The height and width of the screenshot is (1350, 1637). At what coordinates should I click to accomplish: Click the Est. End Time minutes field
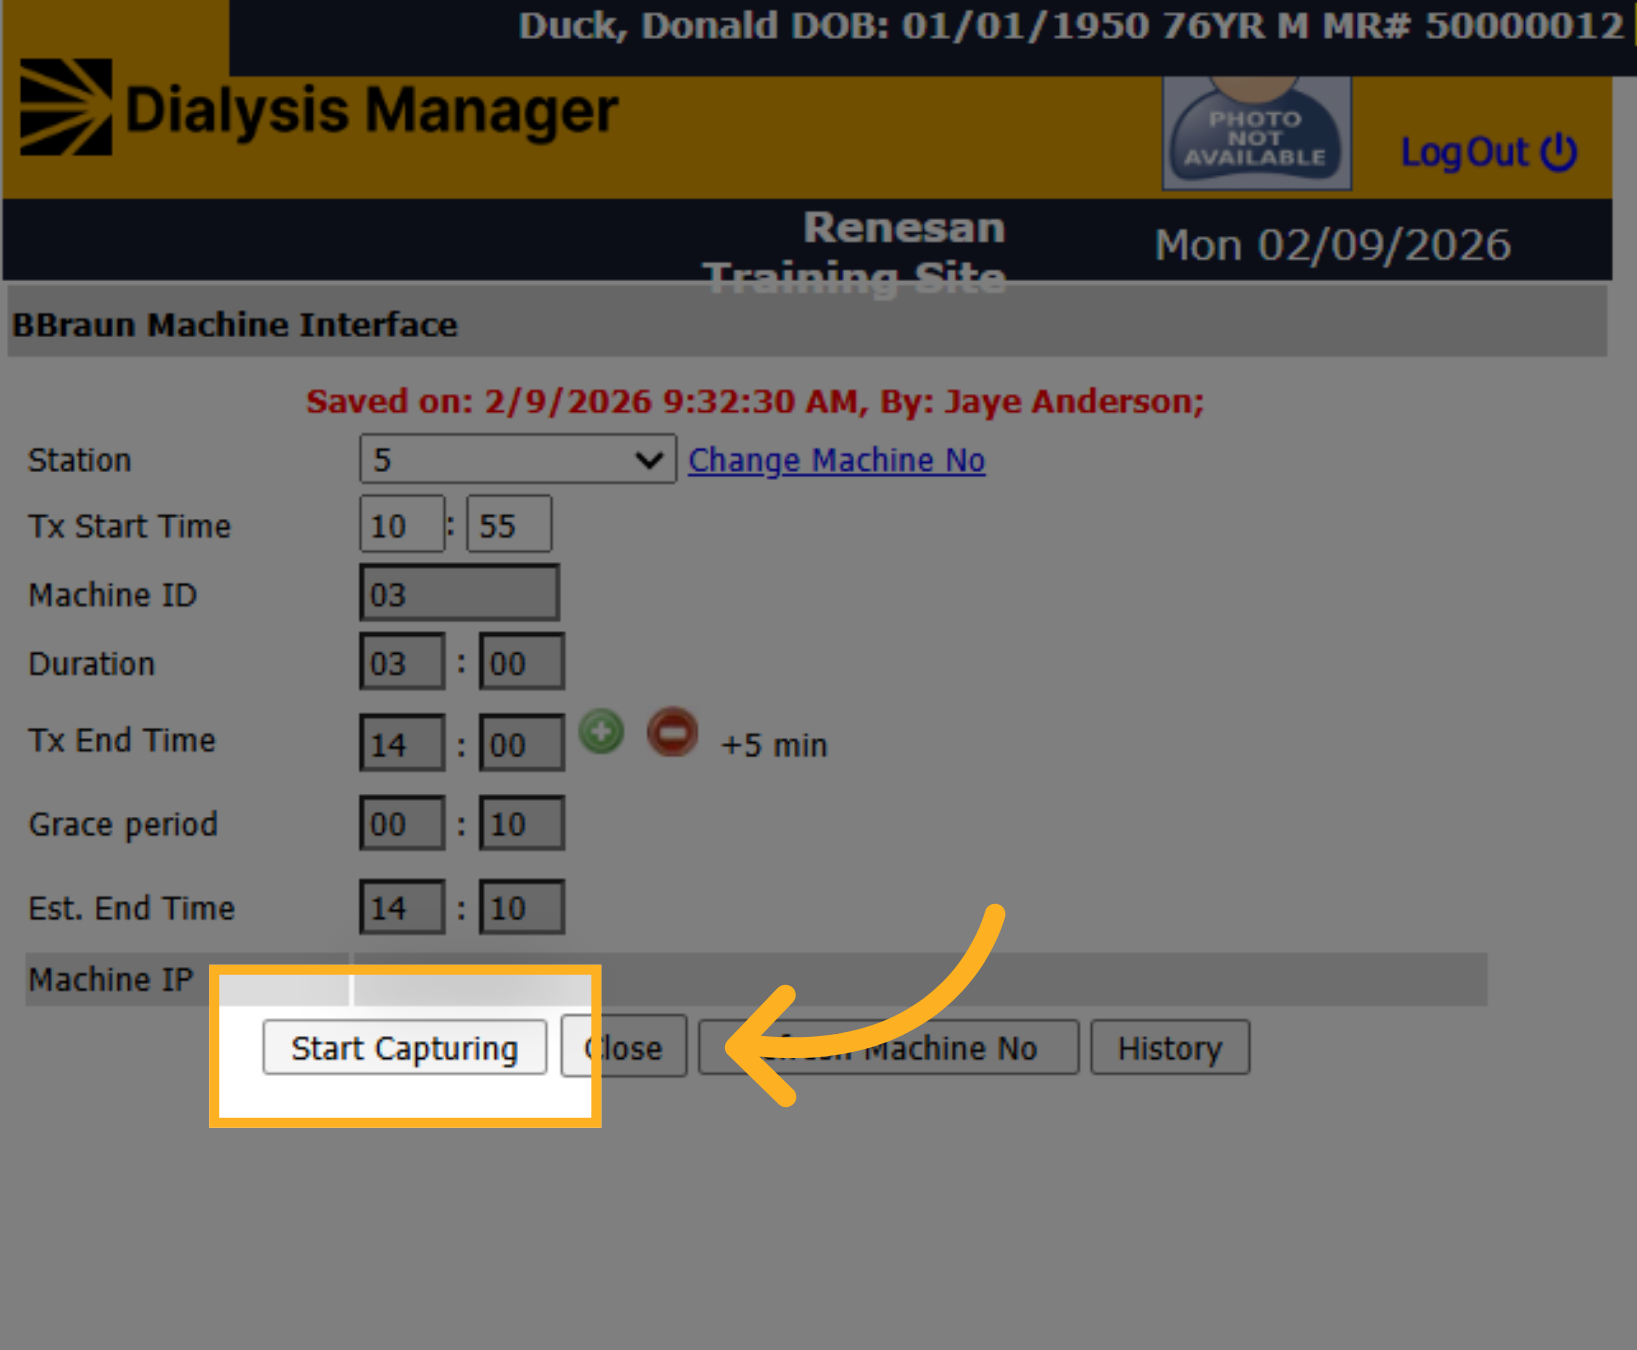pos(522,907)
